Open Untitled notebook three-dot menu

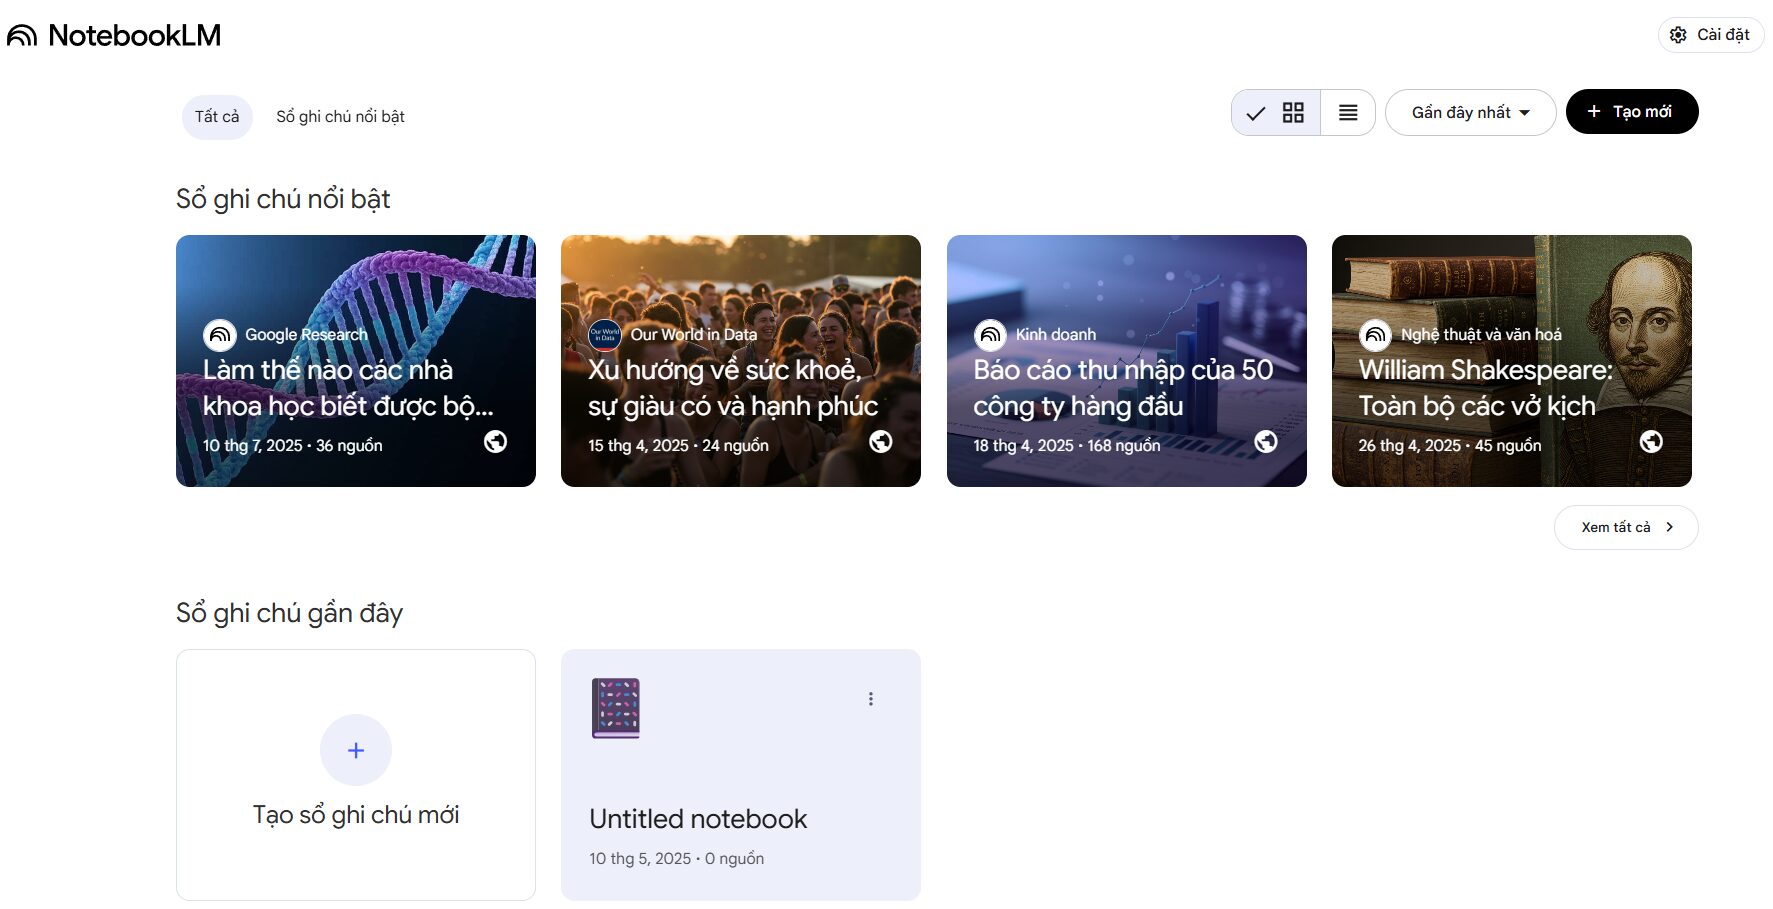[x=871, y=699]
